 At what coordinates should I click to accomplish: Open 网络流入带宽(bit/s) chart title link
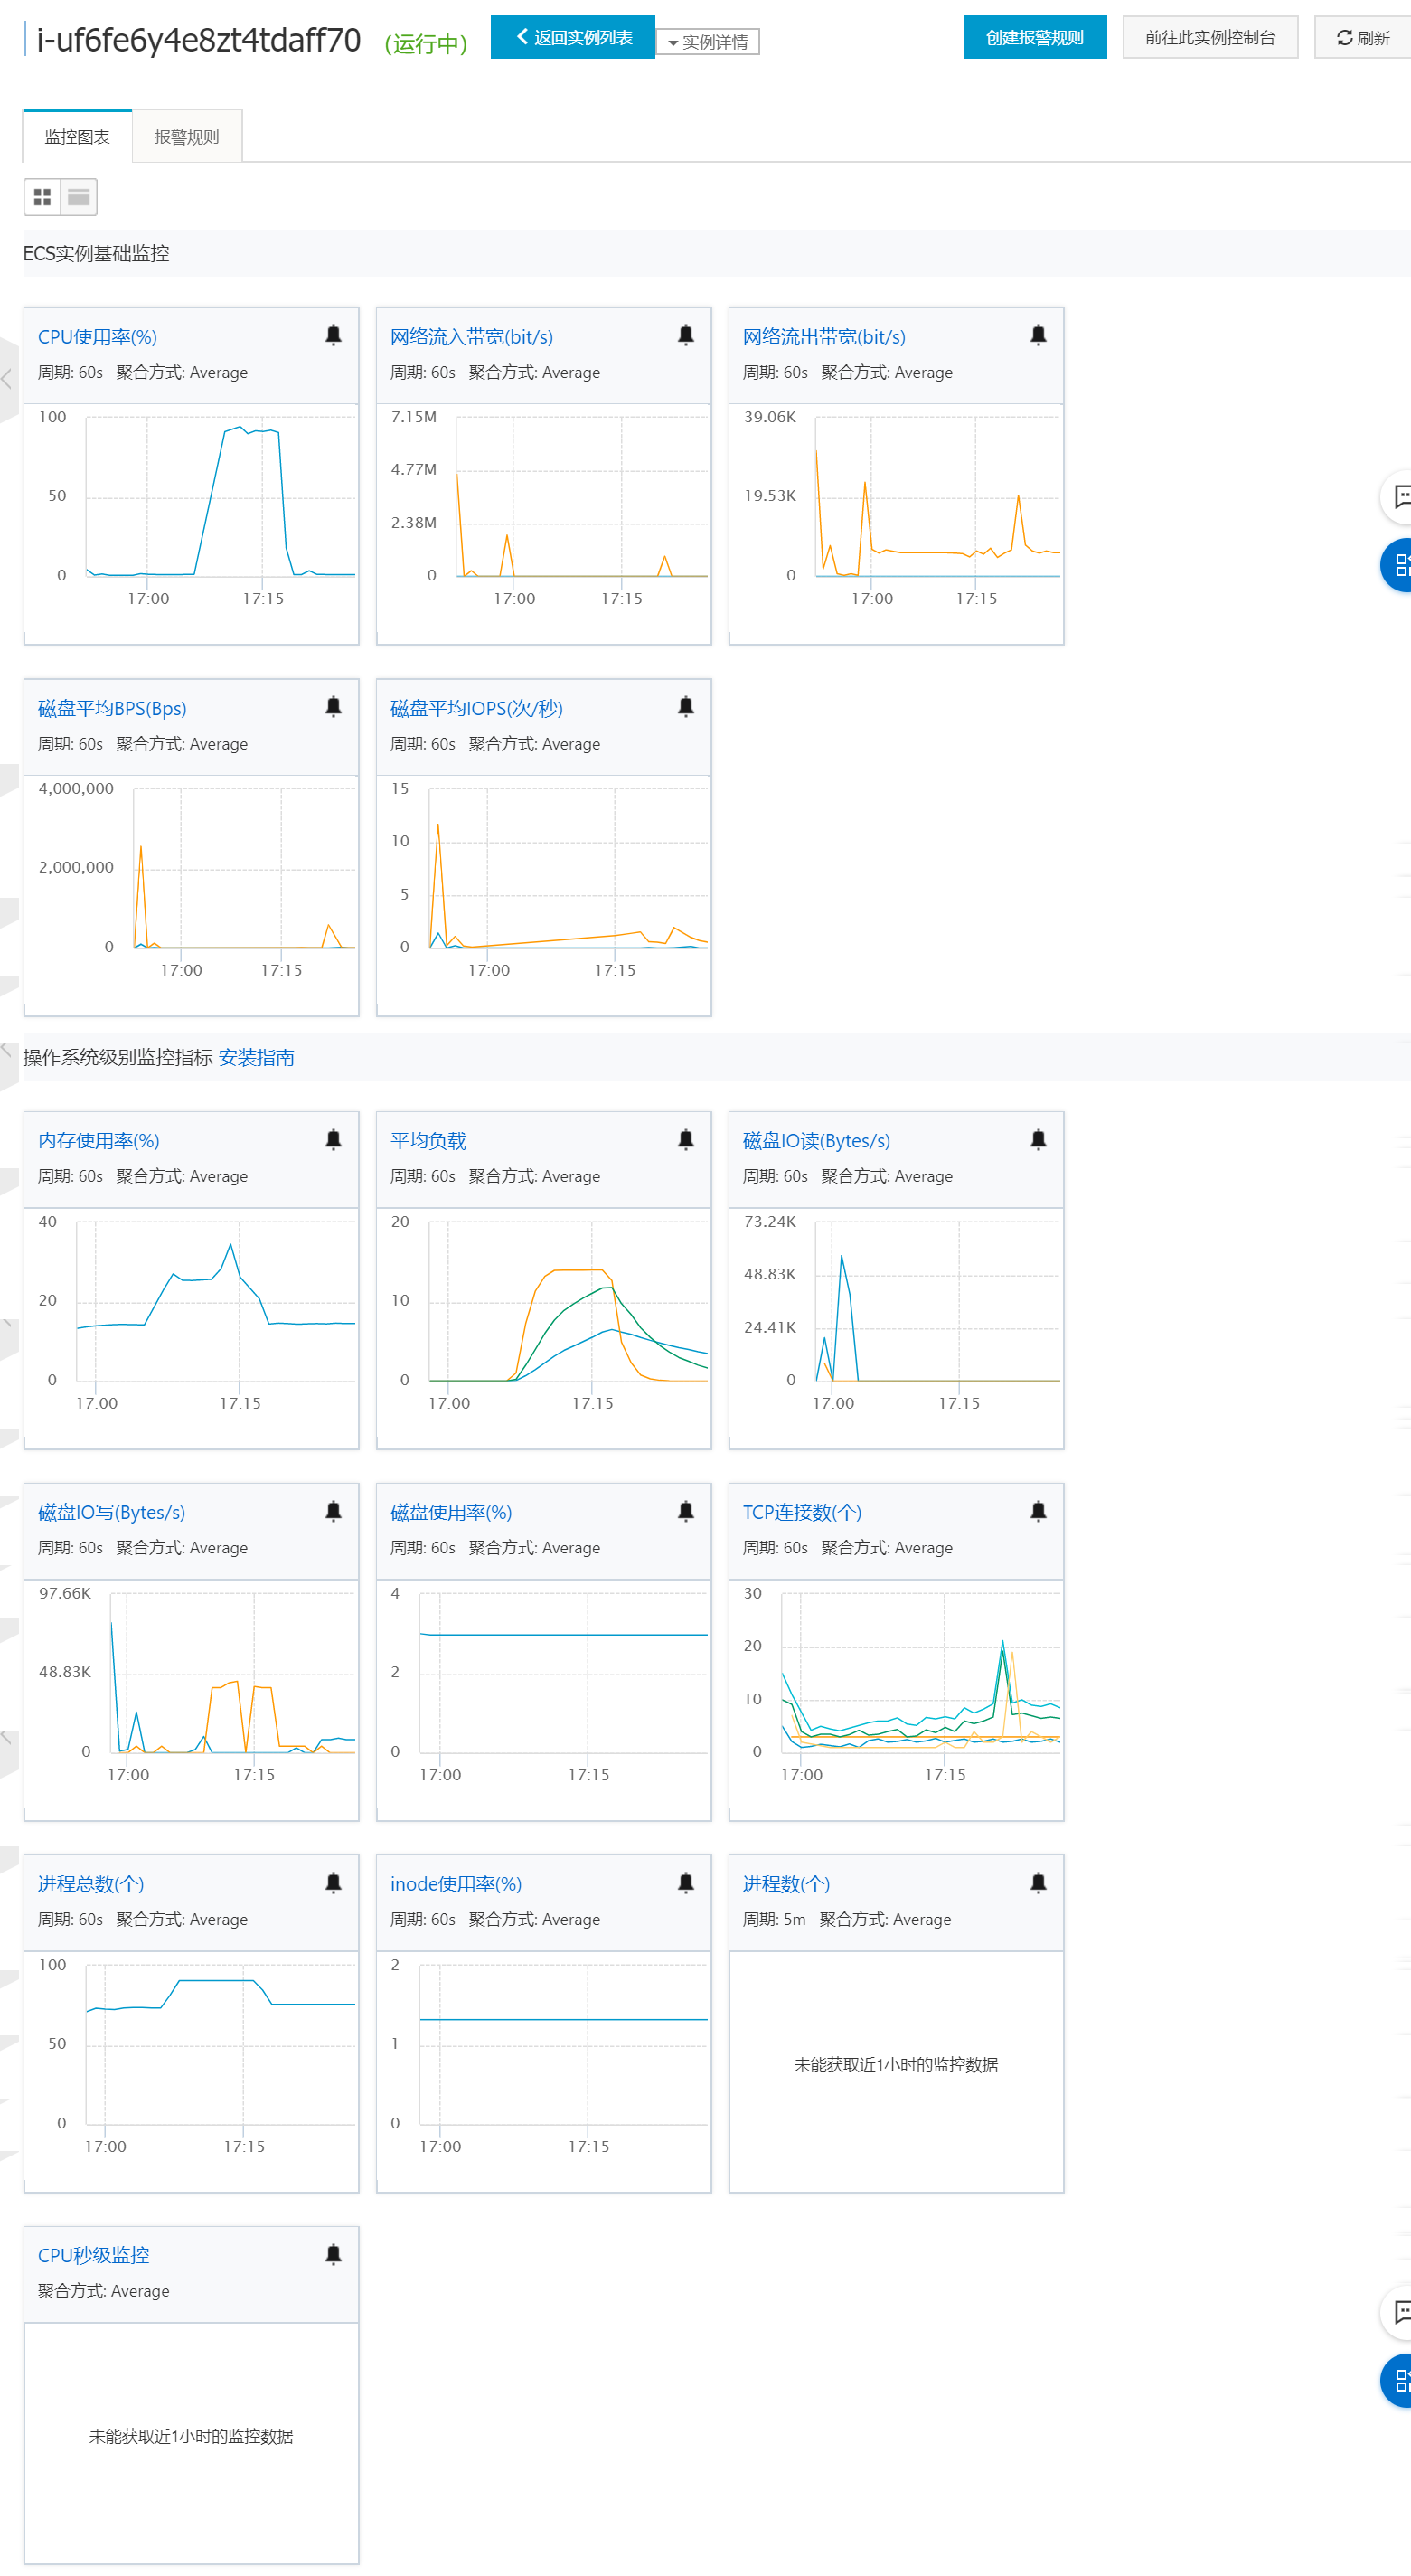click(x=471, y=337)
